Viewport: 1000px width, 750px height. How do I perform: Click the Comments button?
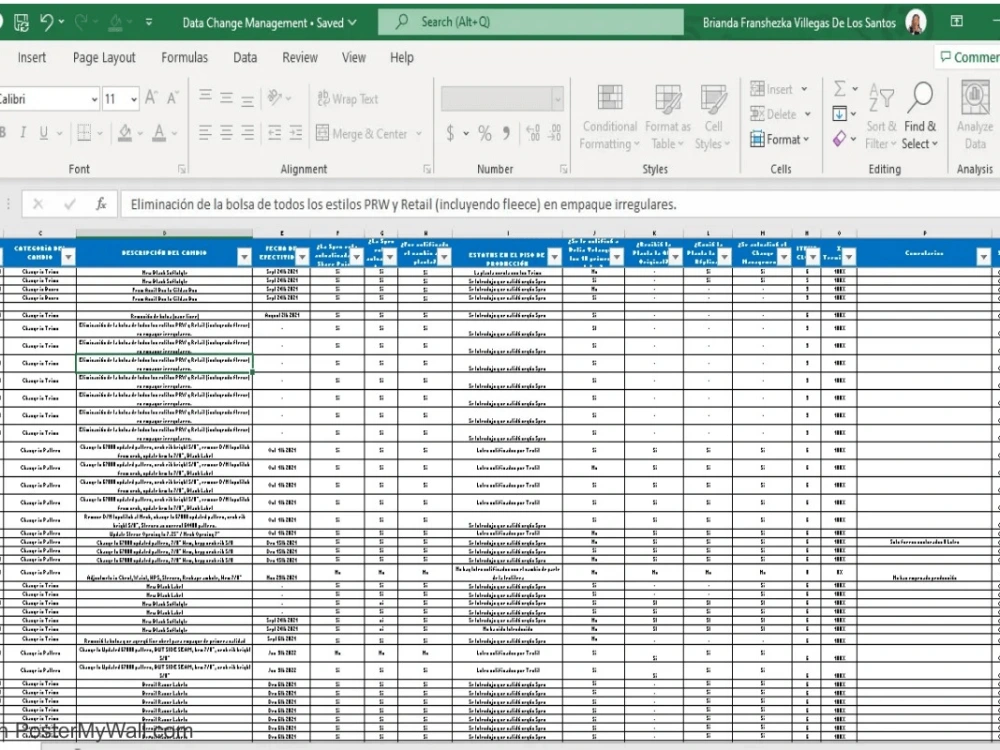[967, 57]
